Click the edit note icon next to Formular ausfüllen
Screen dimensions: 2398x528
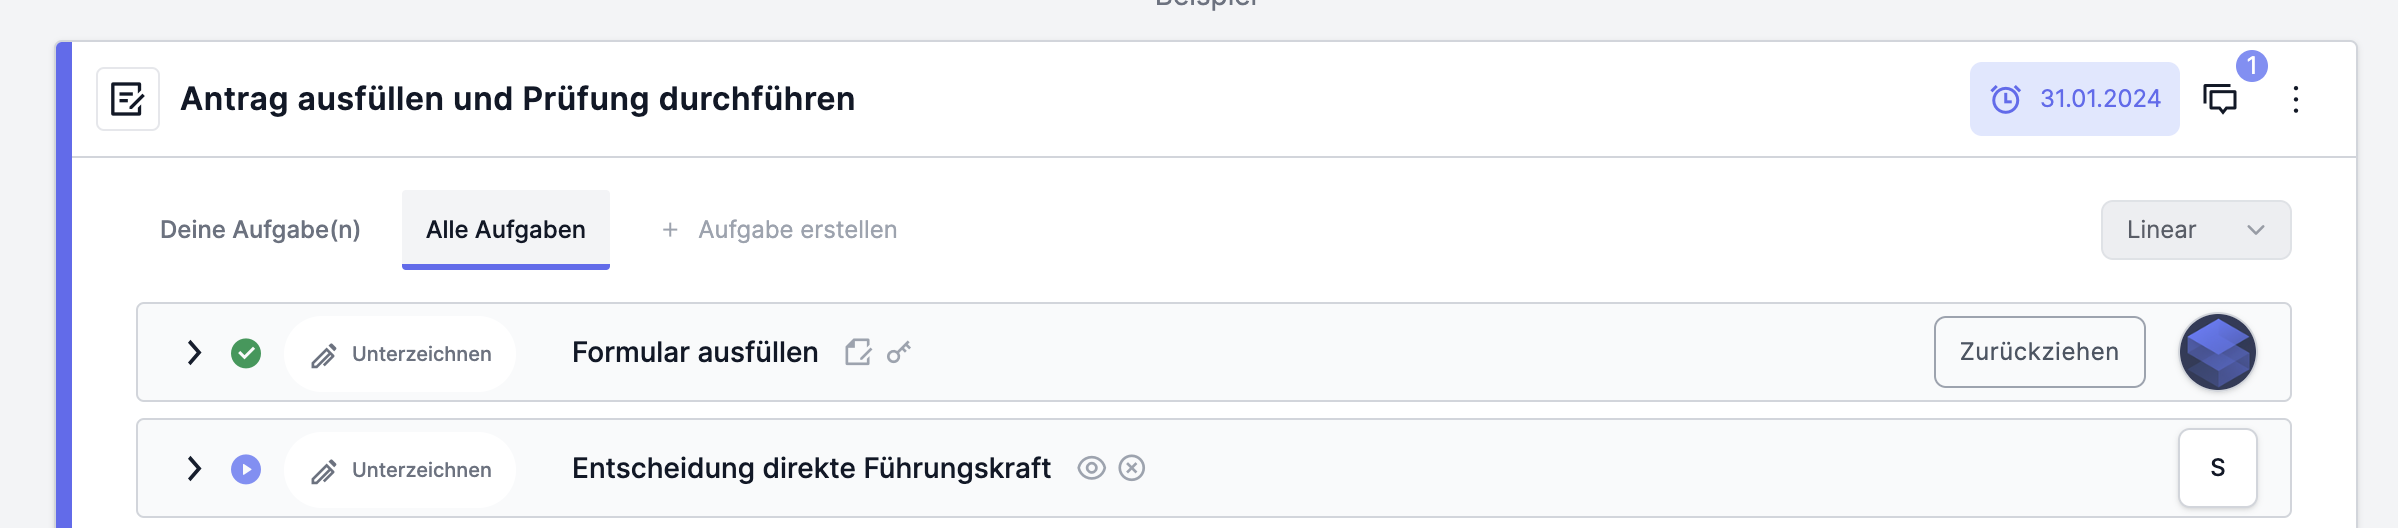coord(858,352)
